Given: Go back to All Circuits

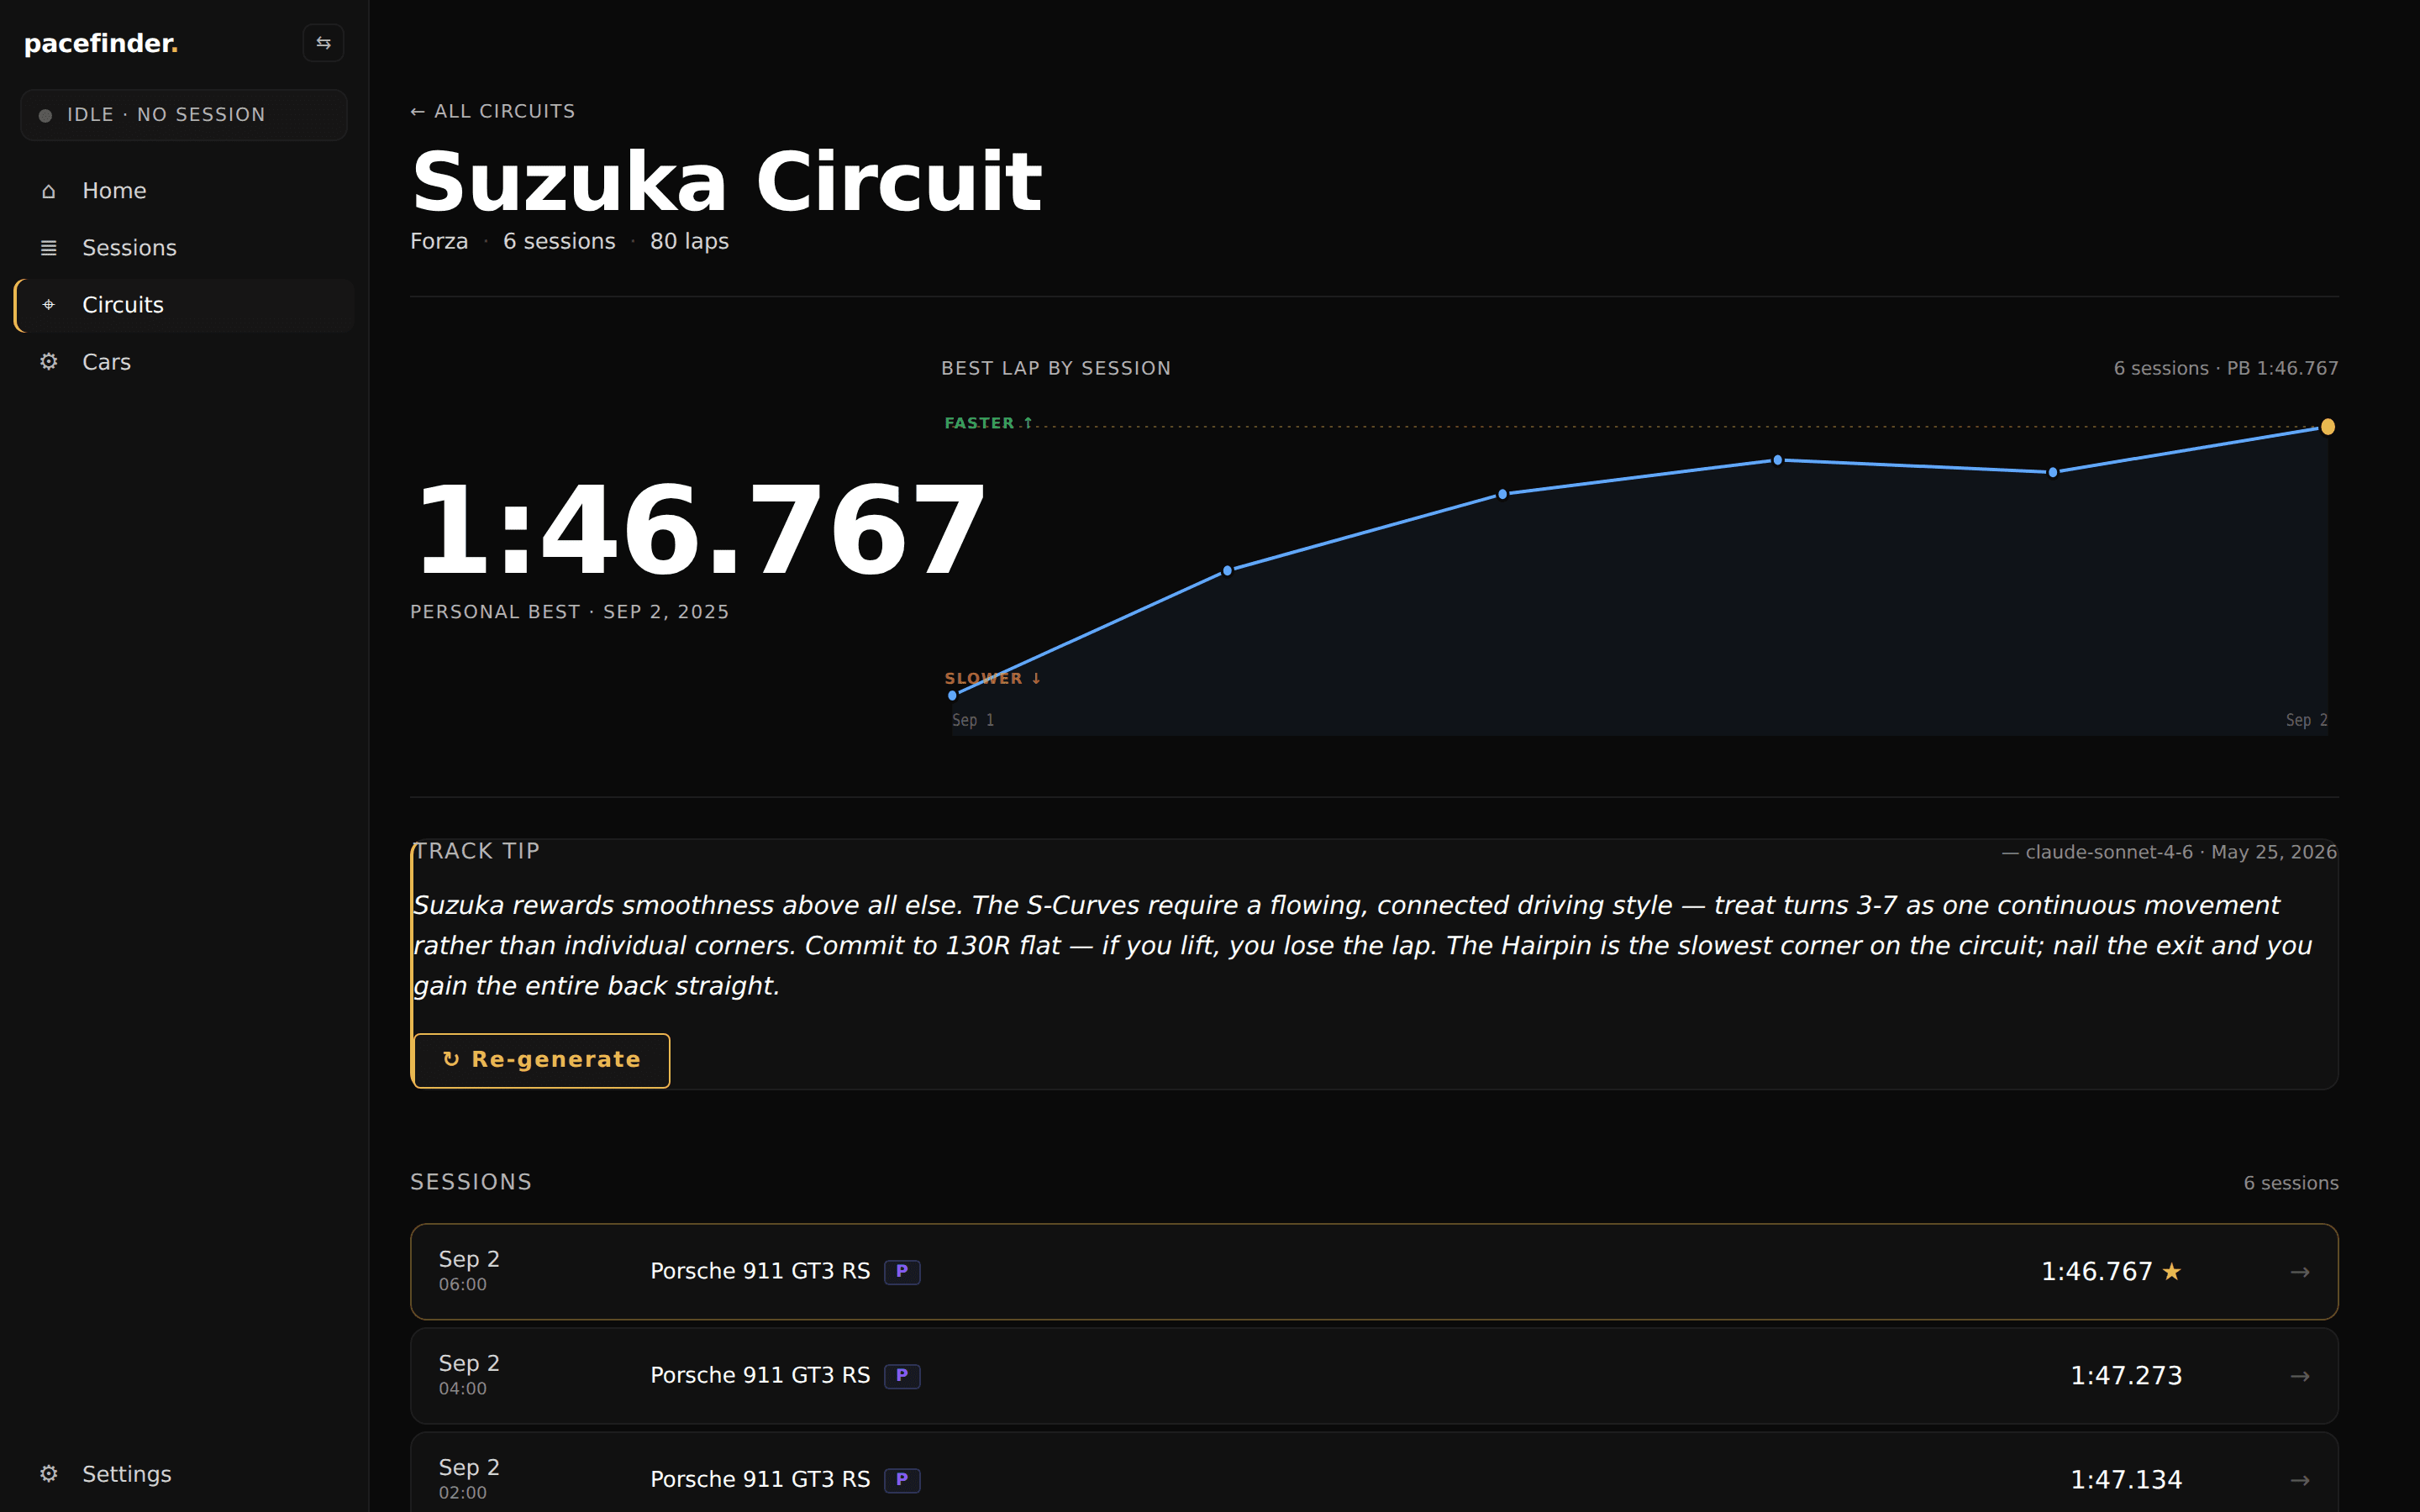Looking at the screenshot, I should (492, 111).
